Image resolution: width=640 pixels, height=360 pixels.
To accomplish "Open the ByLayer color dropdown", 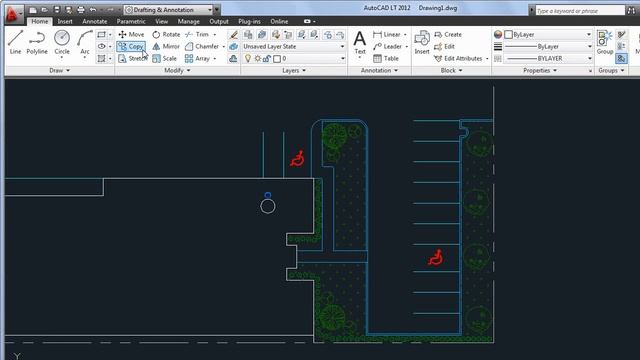I will [x=547, y=35].
